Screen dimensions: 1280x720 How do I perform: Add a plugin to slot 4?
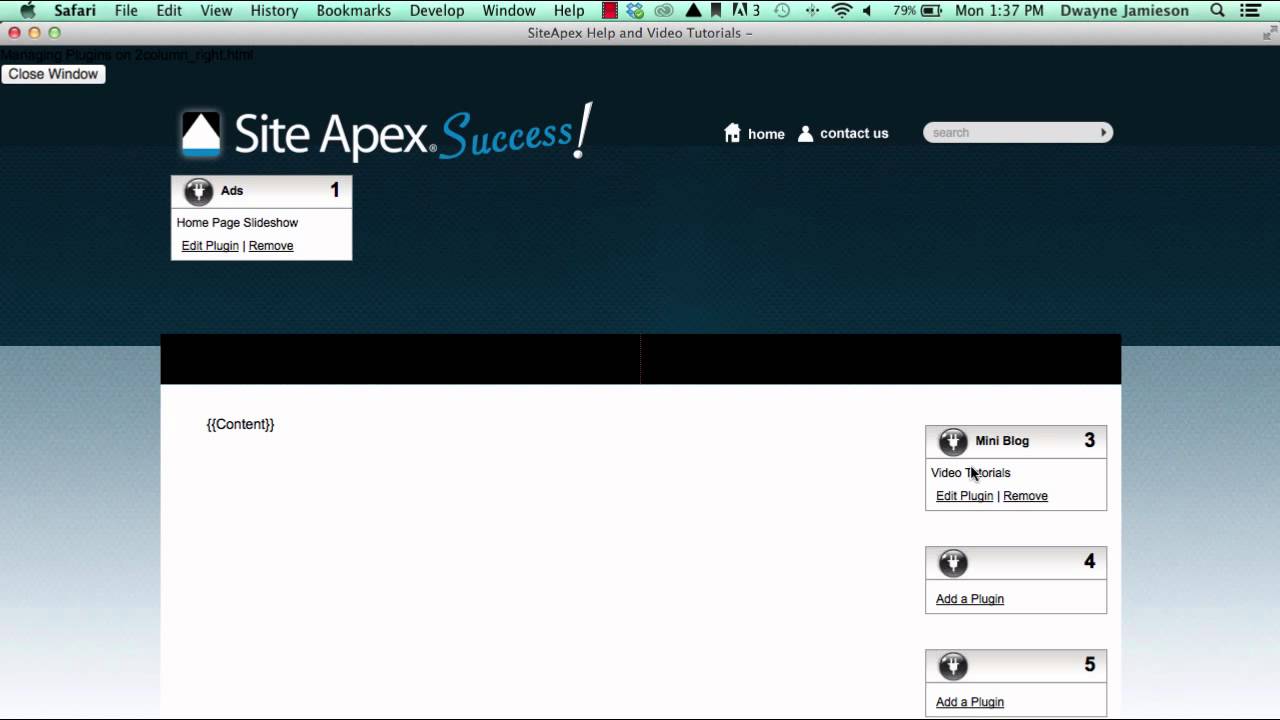(x=970, y=599)
